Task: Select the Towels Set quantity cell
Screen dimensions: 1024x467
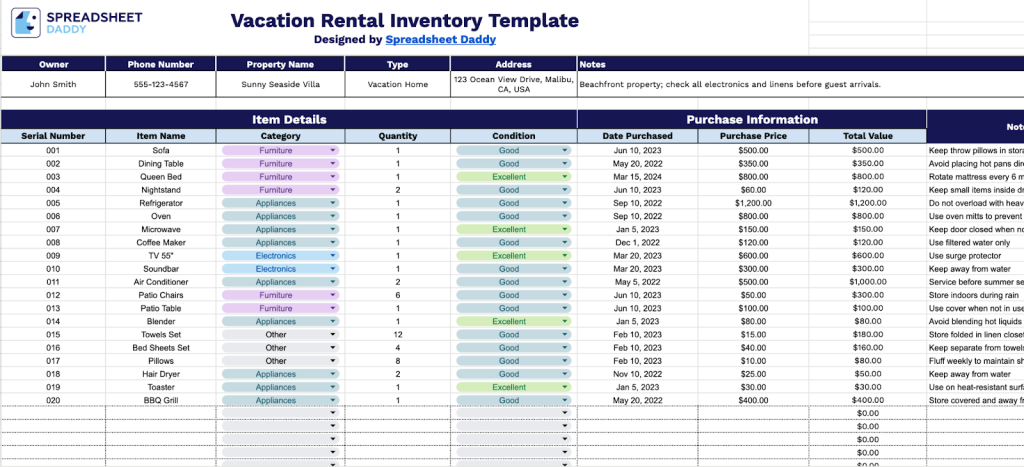Action: [x=397, y=335]
